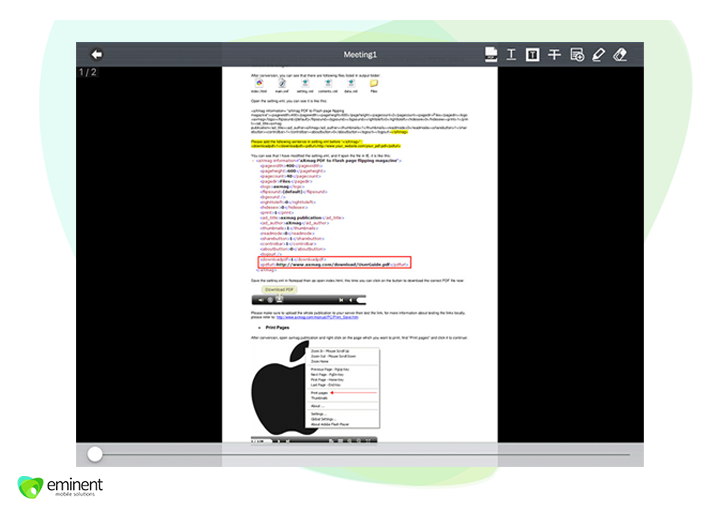The image size is (720, 510).
Task: Select the underline text annotation tool
Action: [x=511, y=54]
